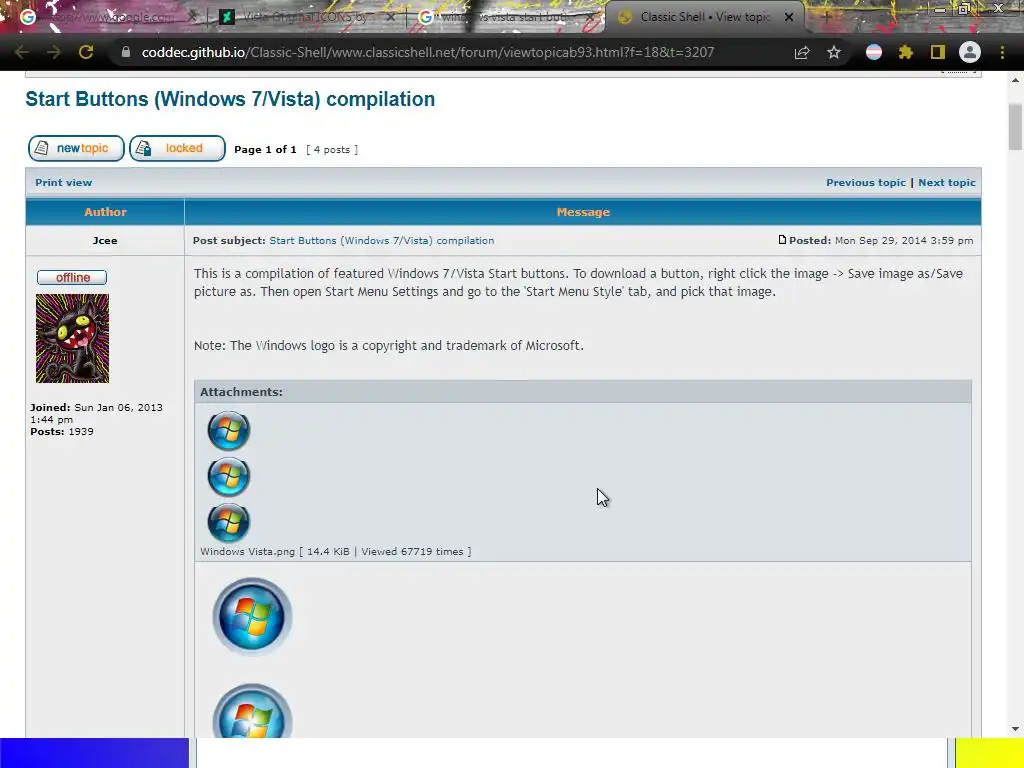Click the Microsoft trademark note text
The image size is (1024, 768).
[x=389, y=345]
